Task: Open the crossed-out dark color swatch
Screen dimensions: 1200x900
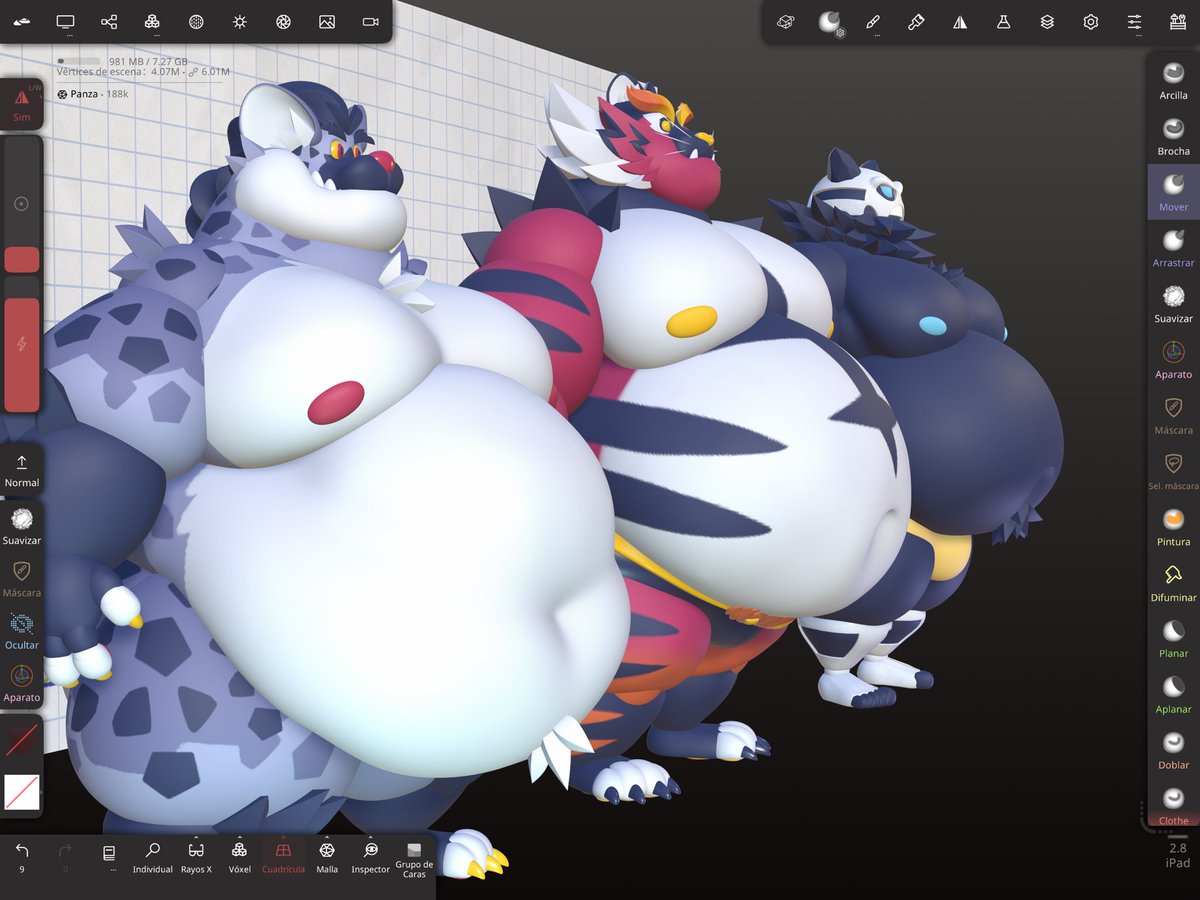Action: (22, 741)
